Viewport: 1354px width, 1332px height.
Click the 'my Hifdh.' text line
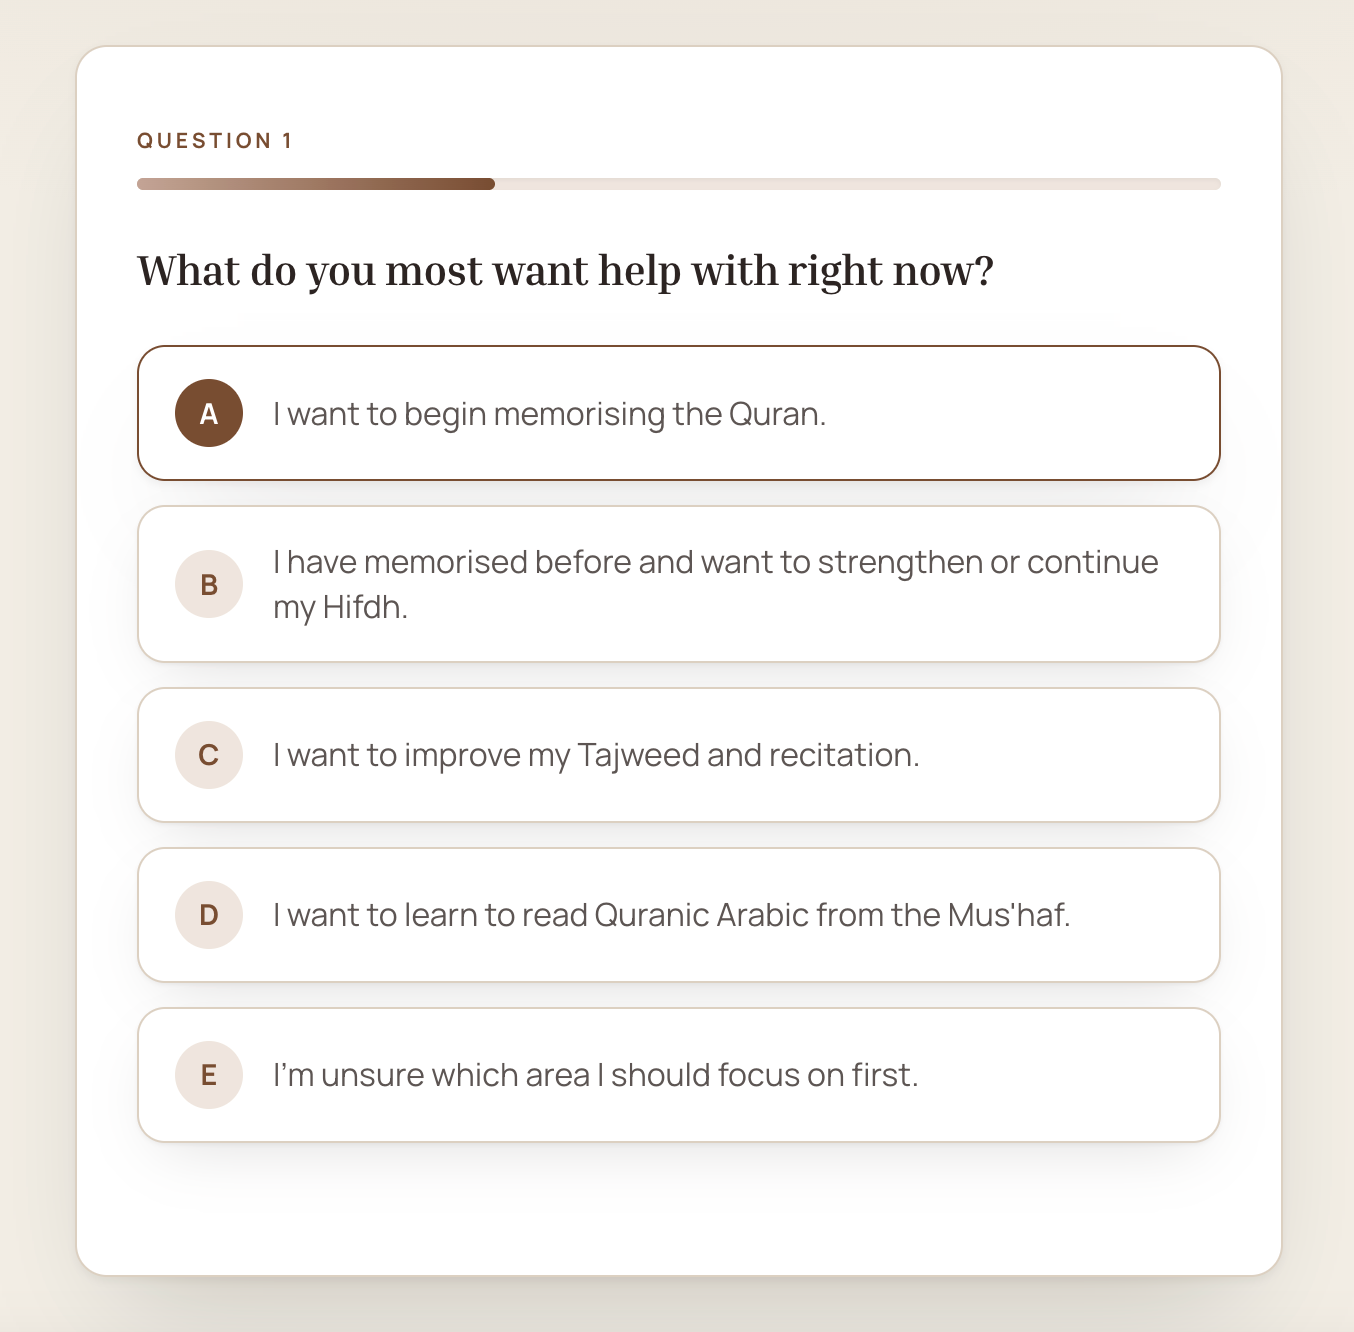point(341,607)
